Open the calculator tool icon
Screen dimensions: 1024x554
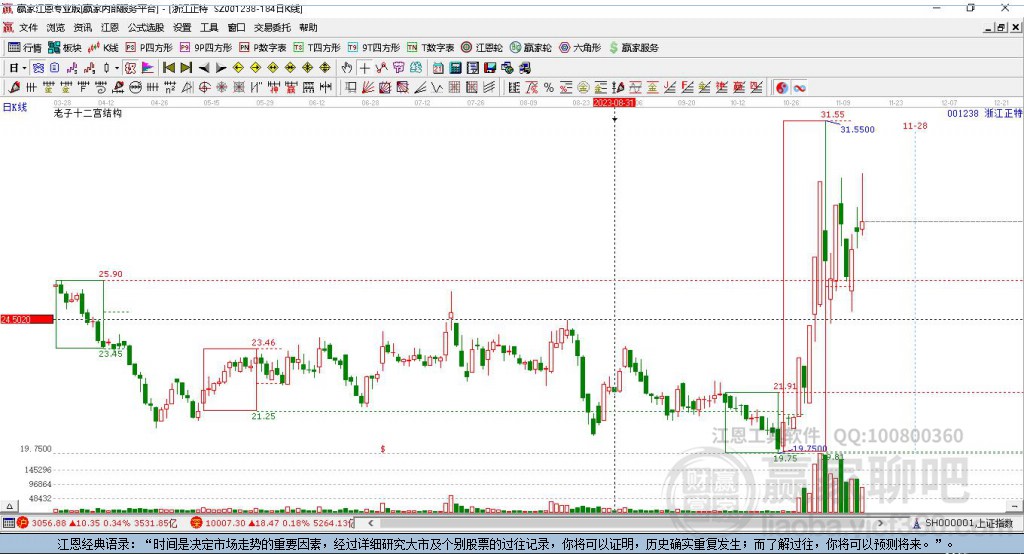[x=455, y=68]
